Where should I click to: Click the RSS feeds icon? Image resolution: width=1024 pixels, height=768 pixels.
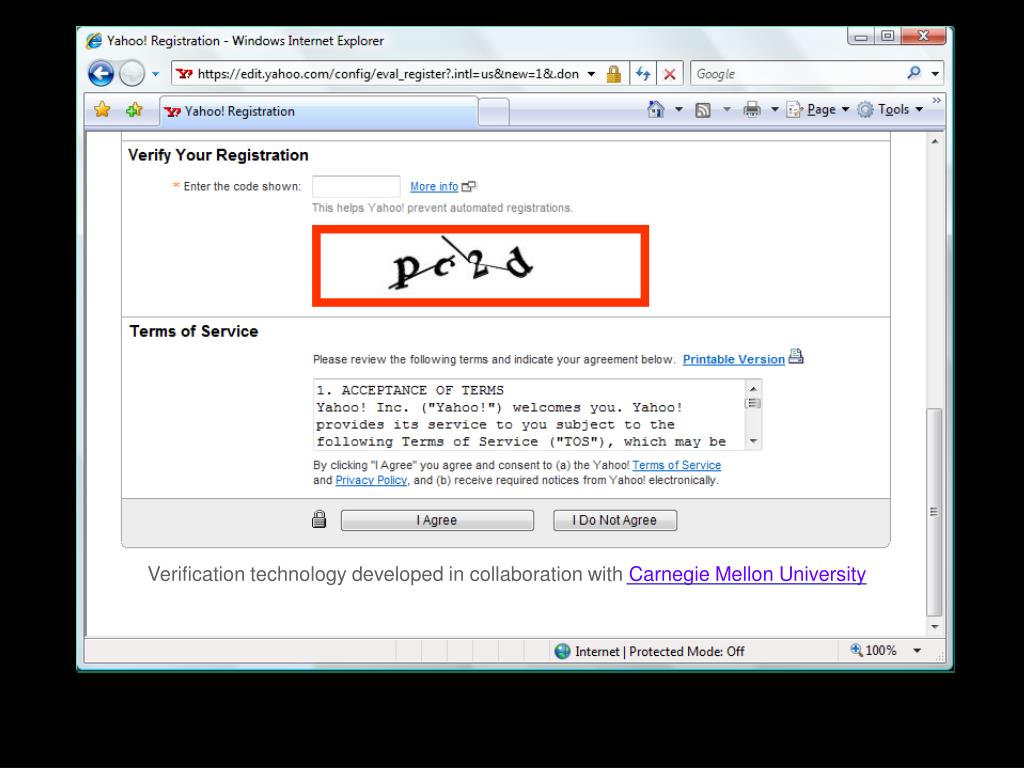click(703, 110)
